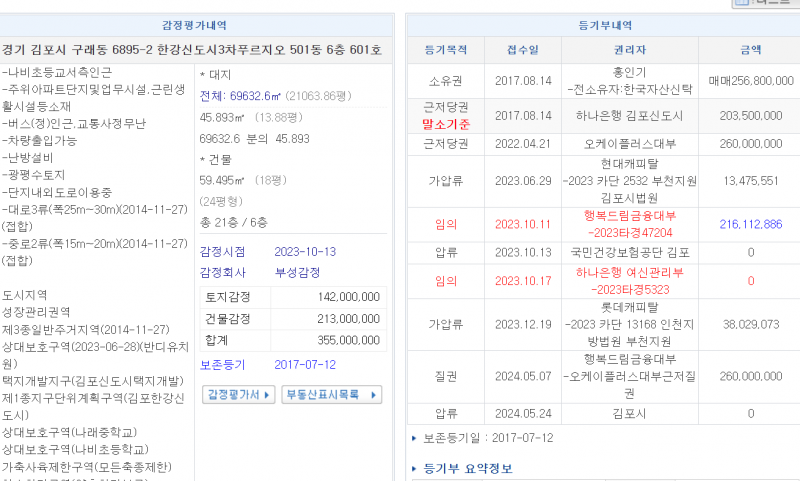800x481 pixels.
Task: Click the 금액 column header
Action: click(x=750, y=49)
